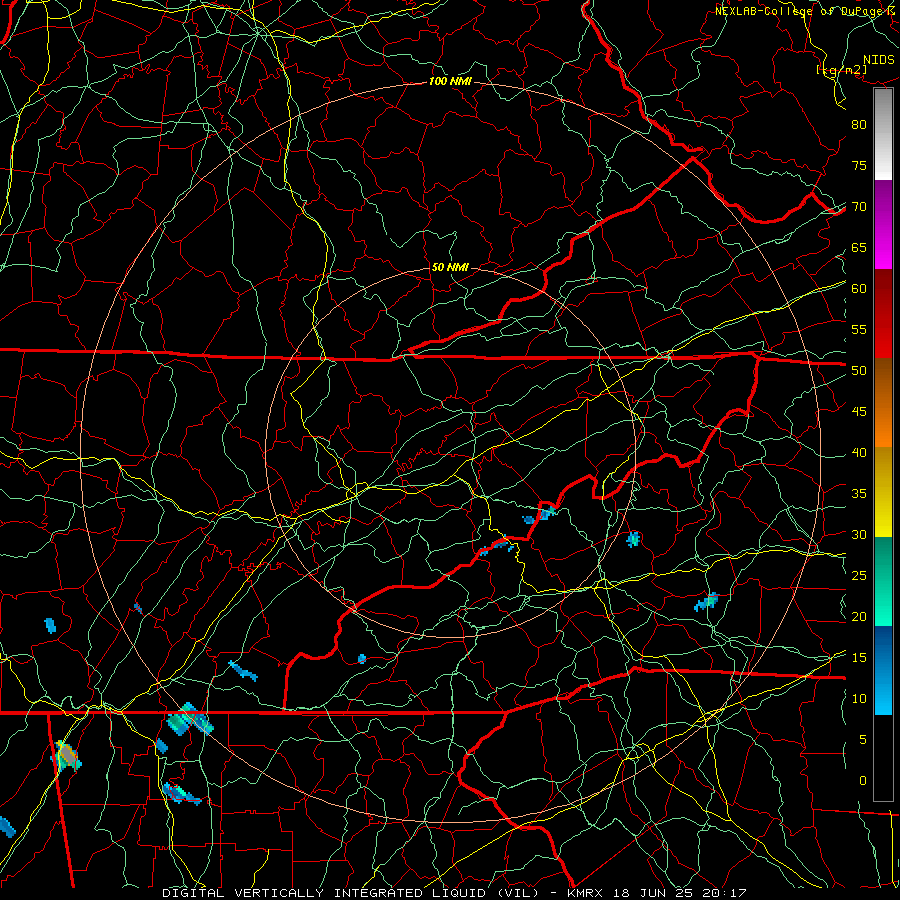
Task: Click the "20" value on the VIL scale
Action: 859,616
